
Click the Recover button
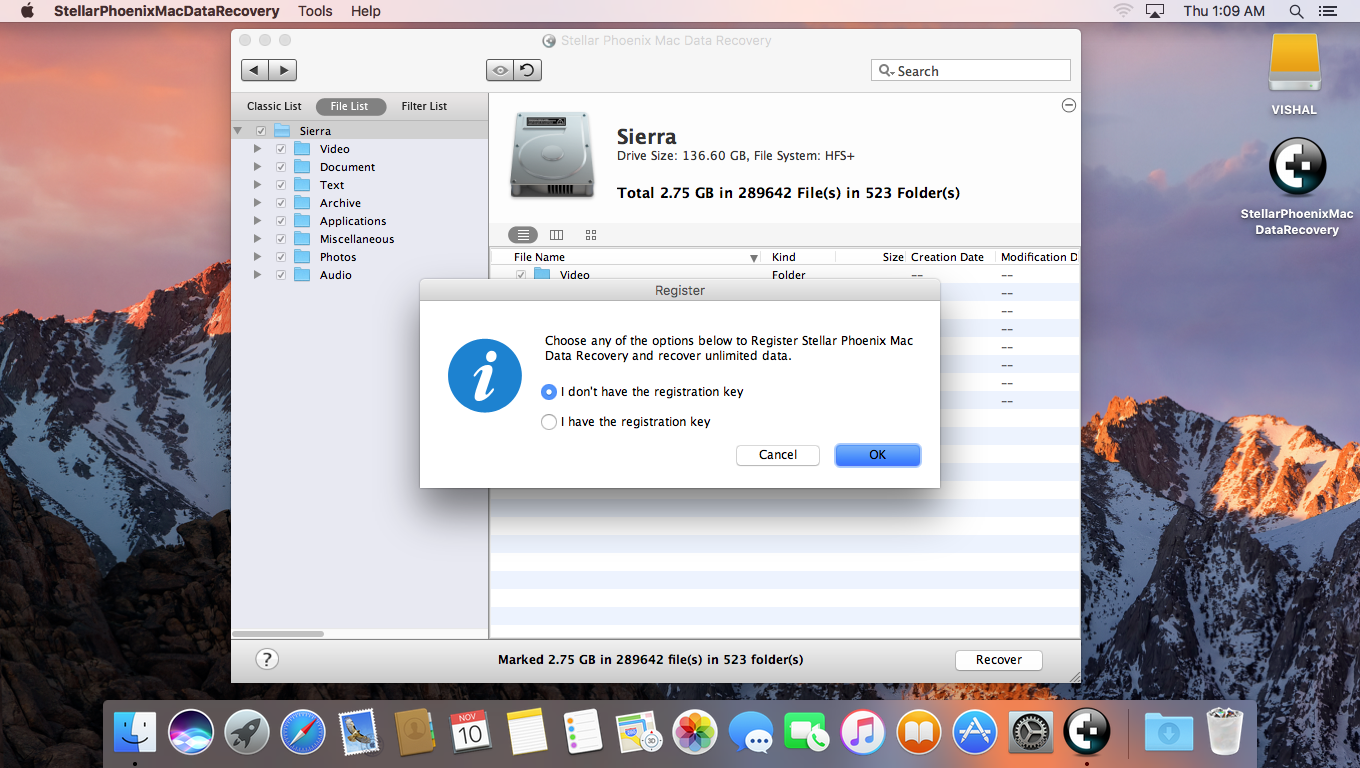coord(999,660)
